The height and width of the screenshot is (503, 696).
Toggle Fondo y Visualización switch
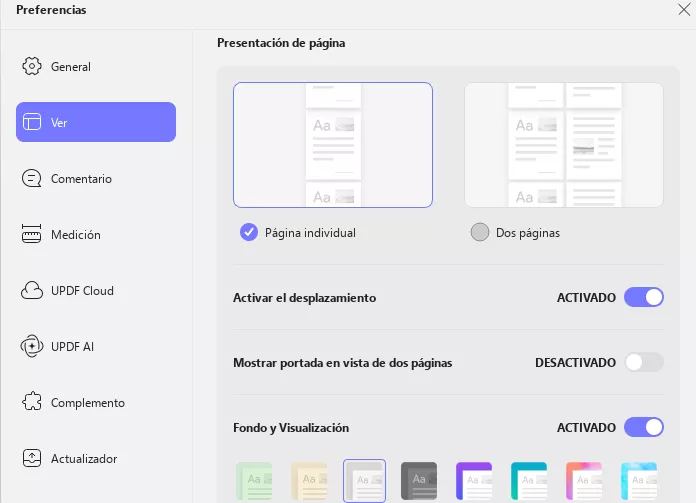pos(644,427)
